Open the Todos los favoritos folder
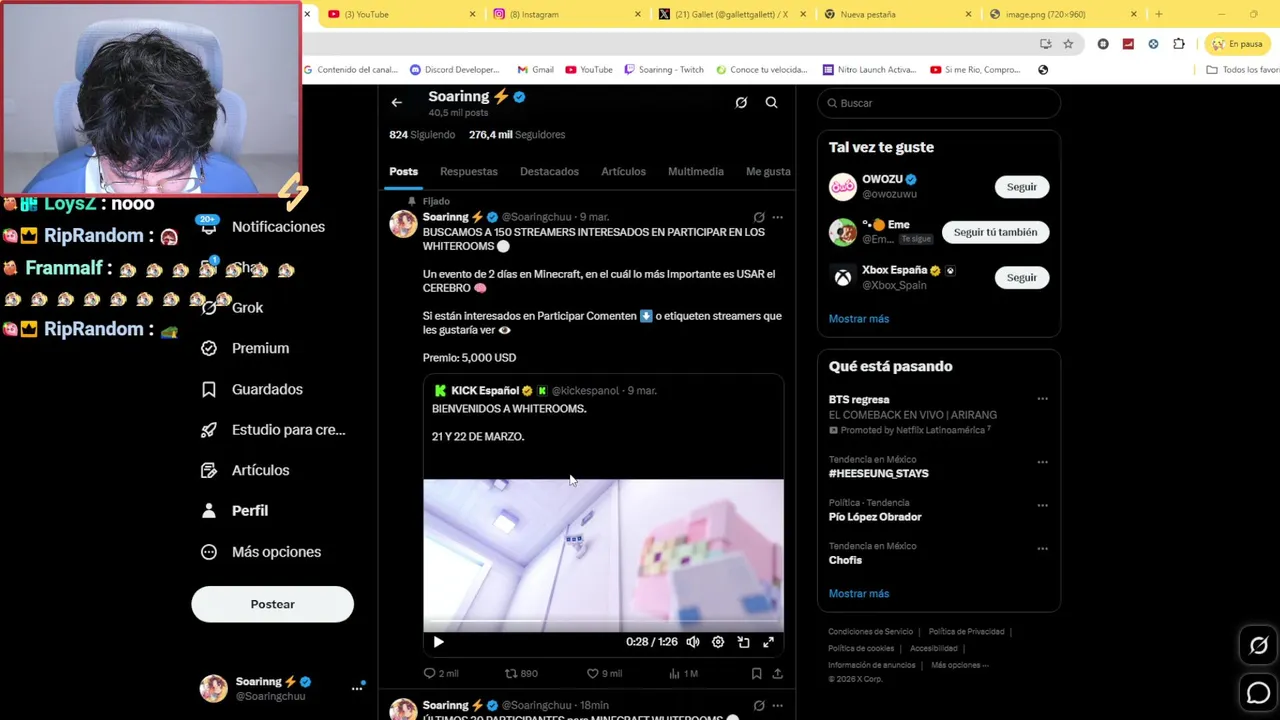The width and height of the screenshot is (1280, 720). pyautogui.click(x=1242, y=70)
